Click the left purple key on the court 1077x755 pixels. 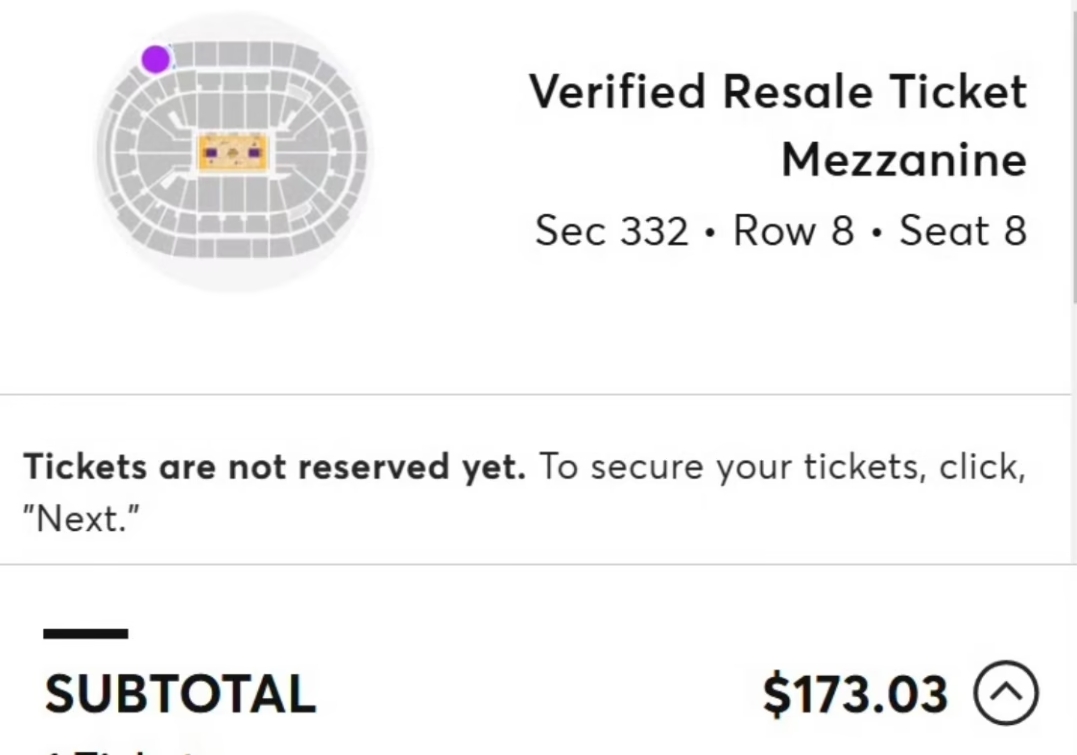click(211, 153)
